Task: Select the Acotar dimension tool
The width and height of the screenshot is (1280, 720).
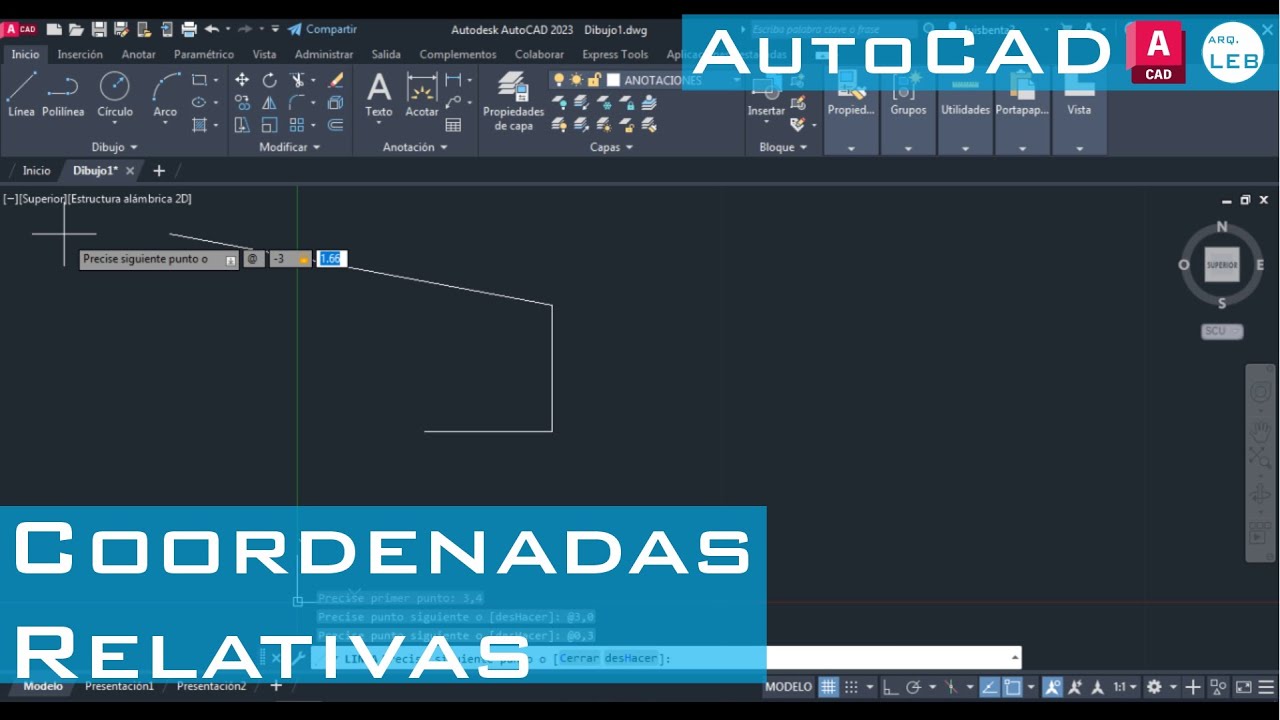Action: pyautogui.click(x=422, y=95)
